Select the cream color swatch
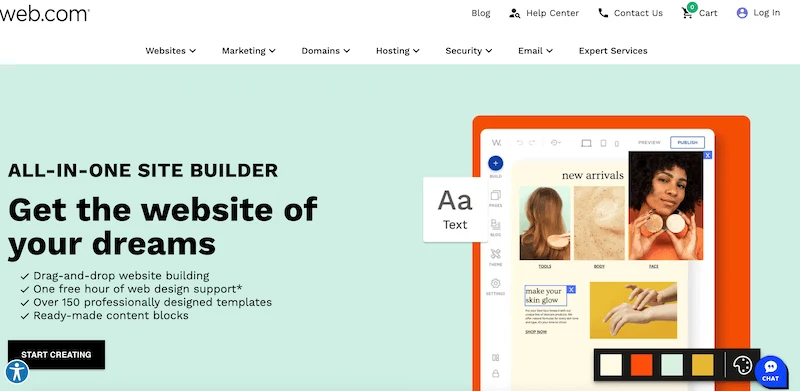Viewport: 800px width, 391px height. 611,365
